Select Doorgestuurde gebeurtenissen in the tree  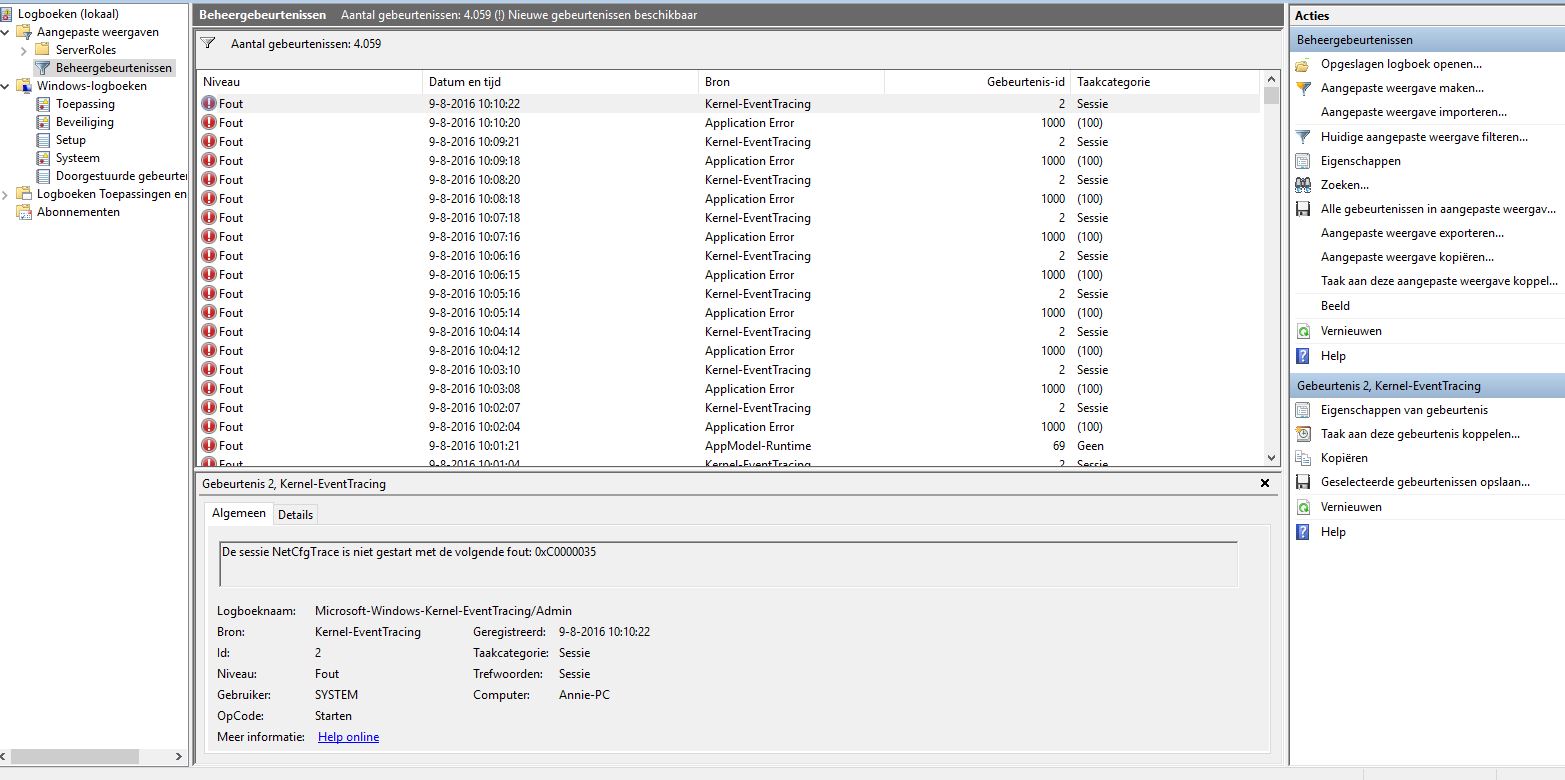(121, 176)
